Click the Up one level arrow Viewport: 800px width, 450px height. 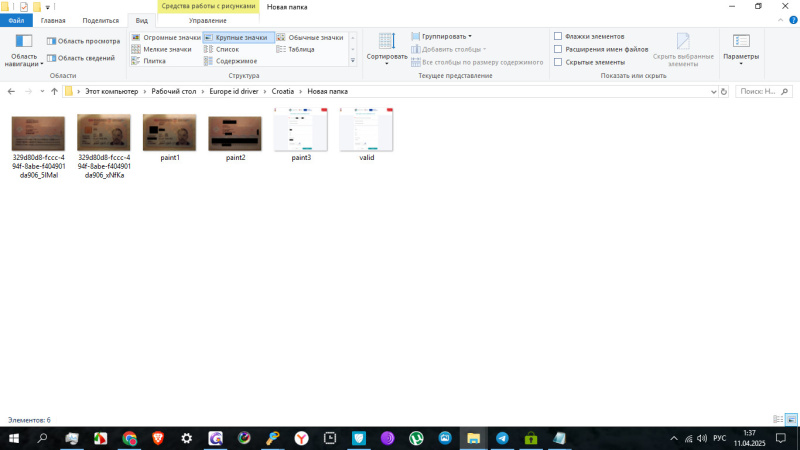[54, 91]
